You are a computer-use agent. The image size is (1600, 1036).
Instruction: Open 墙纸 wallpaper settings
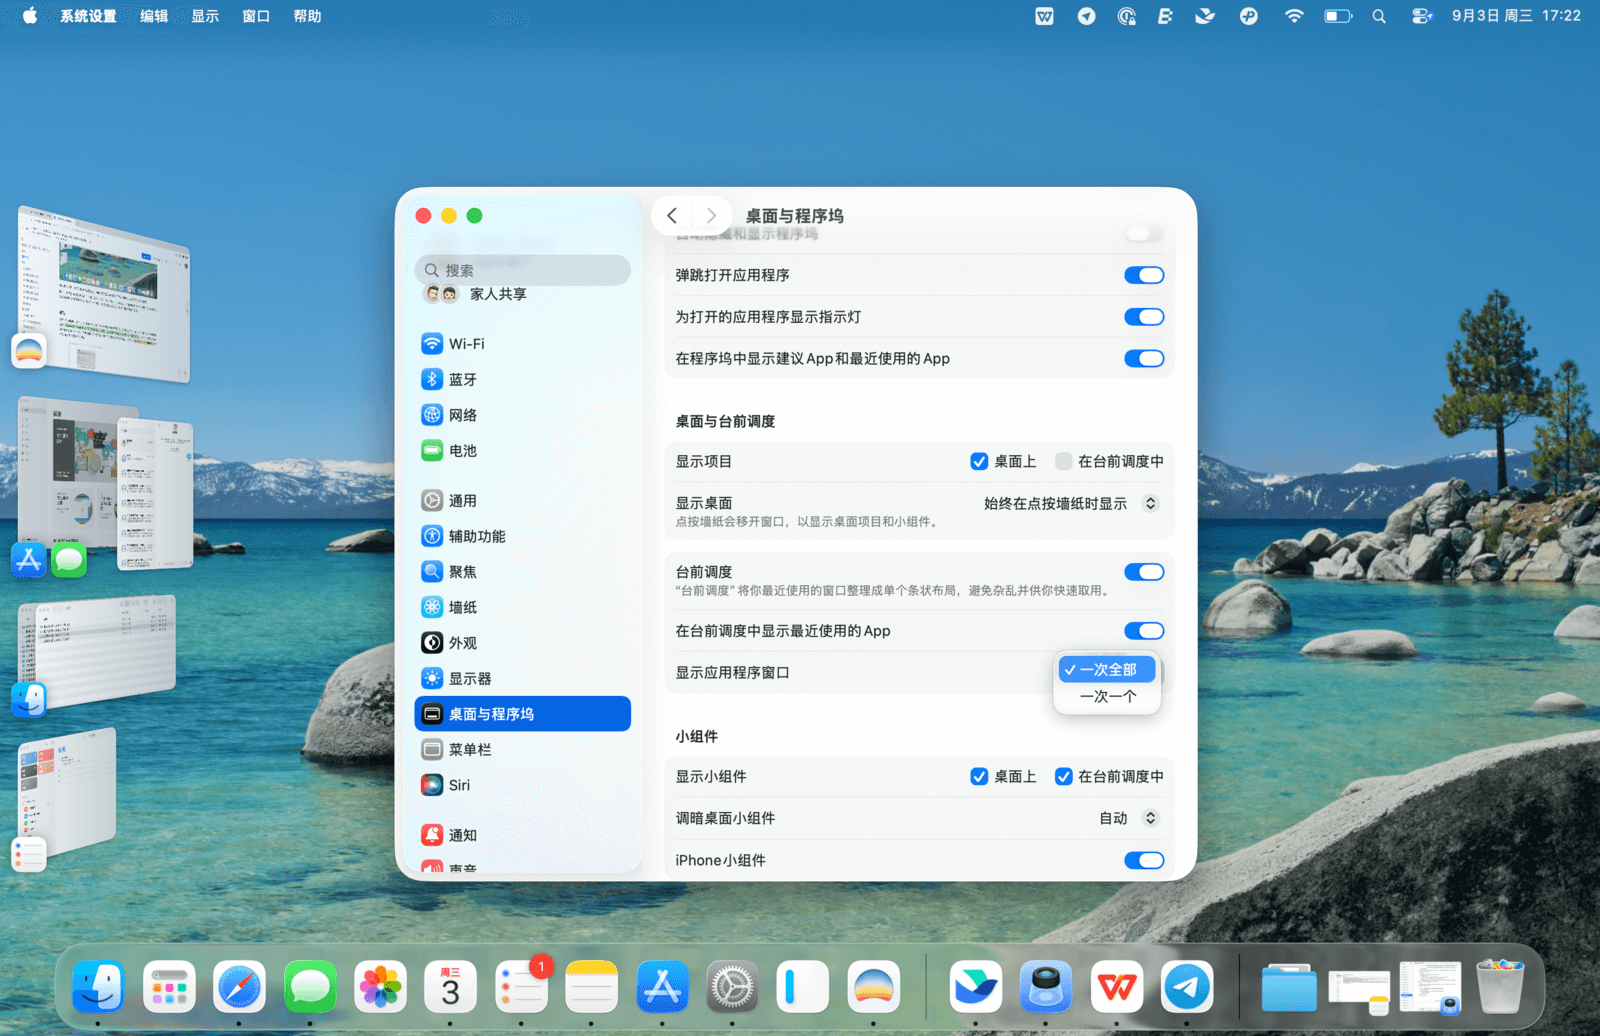[462, 608]
